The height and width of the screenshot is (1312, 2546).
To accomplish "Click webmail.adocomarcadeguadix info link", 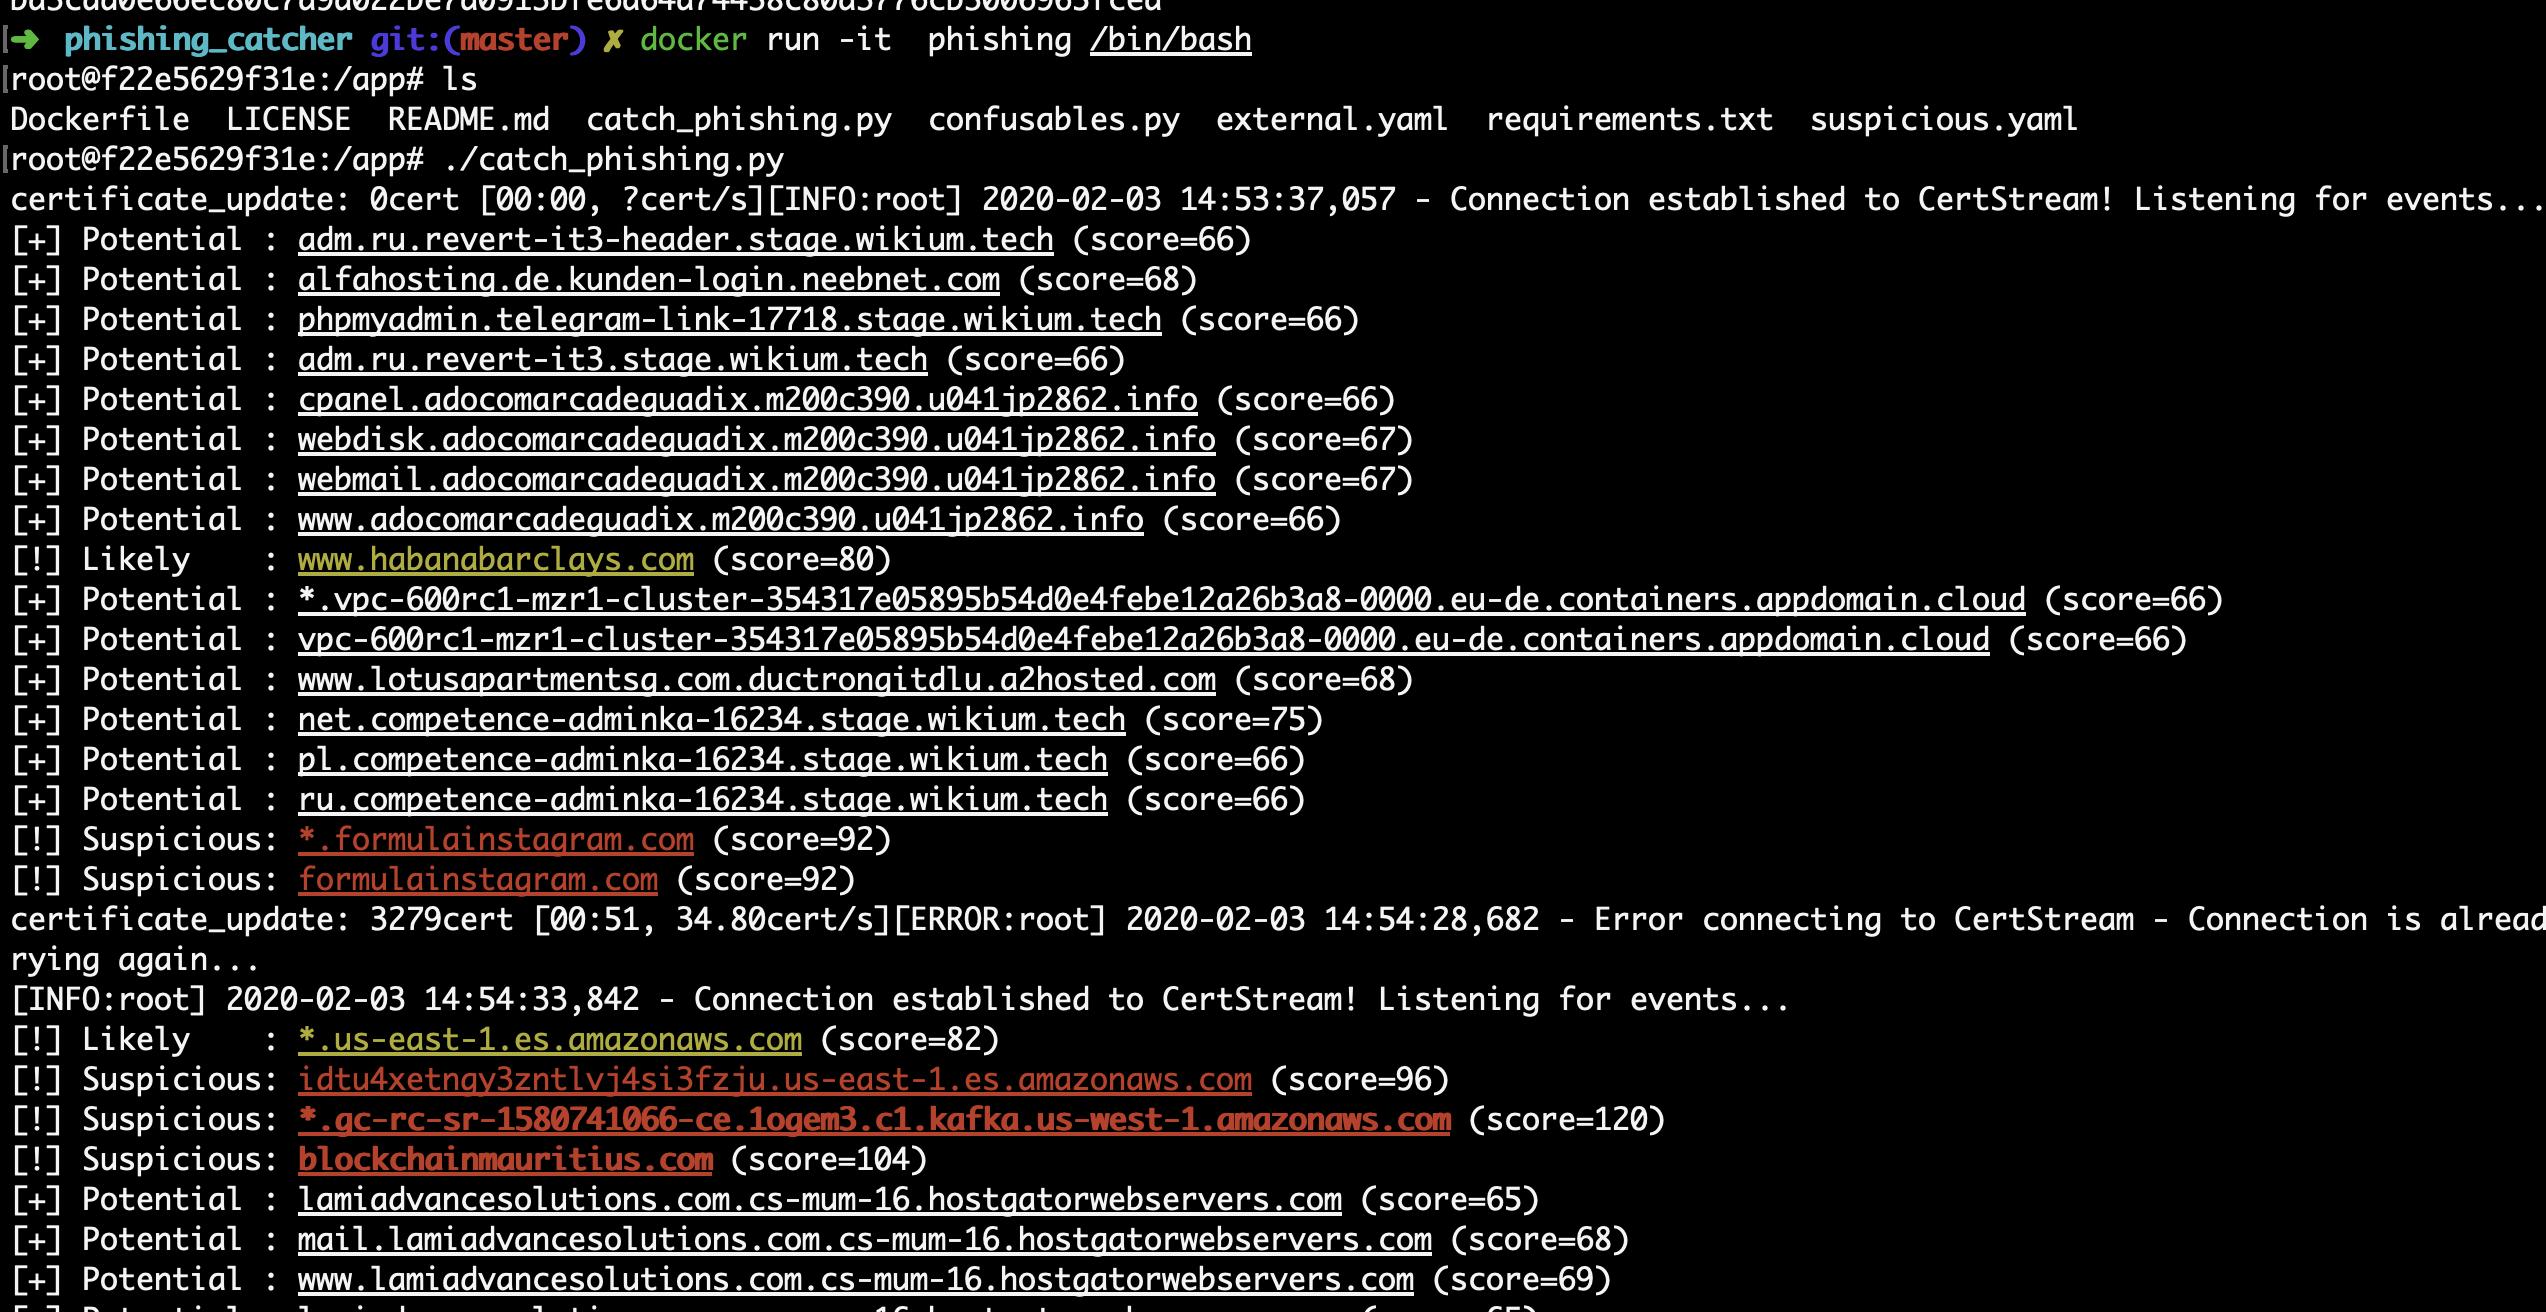I will [x=756, y=480].
